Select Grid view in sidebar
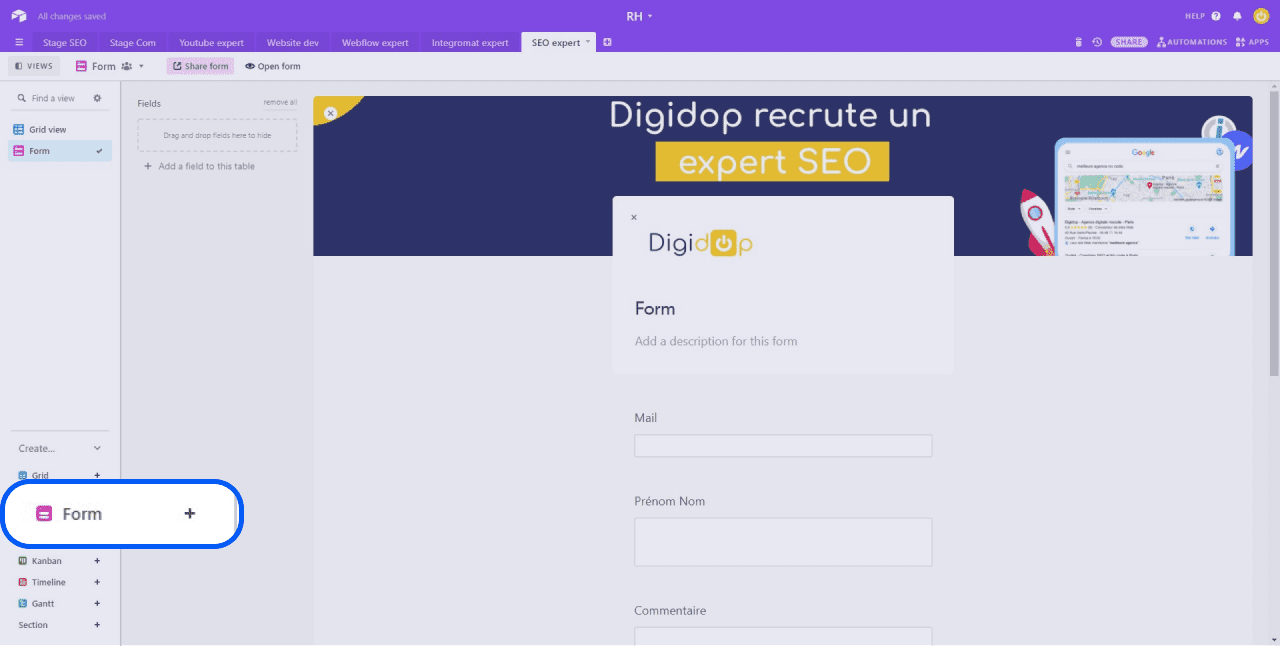The image size is (1280, 646). click(60, 130)
